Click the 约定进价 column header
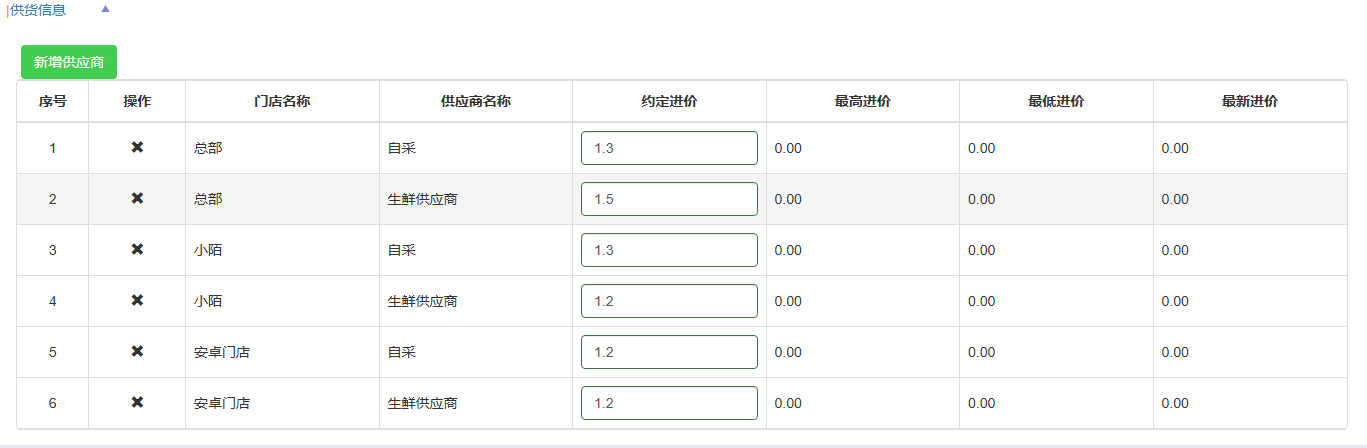 [669, 101]
